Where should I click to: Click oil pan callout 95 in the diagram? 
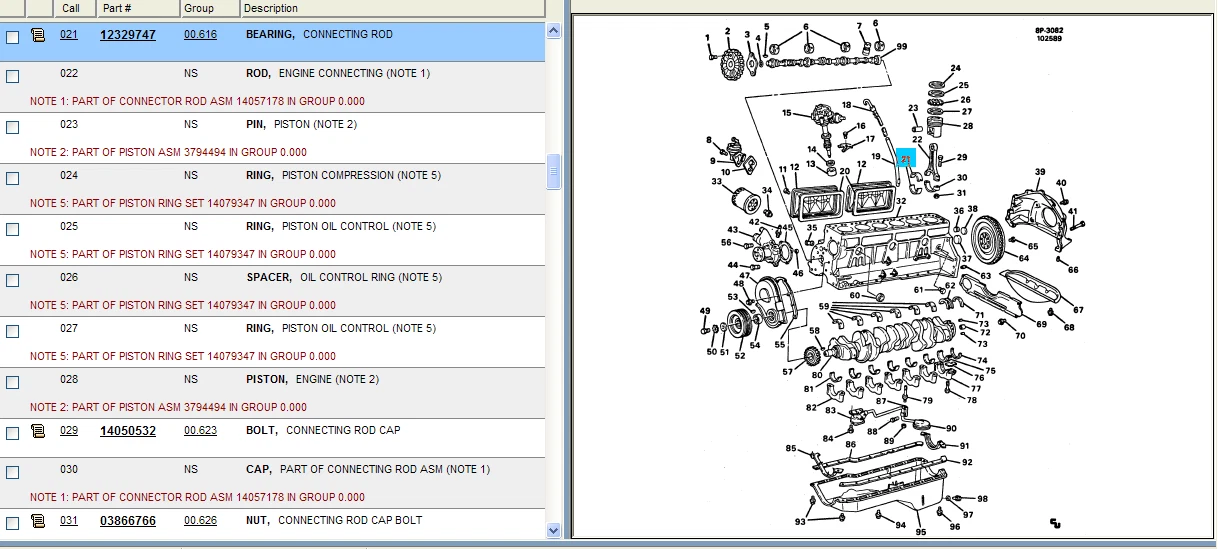(x=920, y=532)
